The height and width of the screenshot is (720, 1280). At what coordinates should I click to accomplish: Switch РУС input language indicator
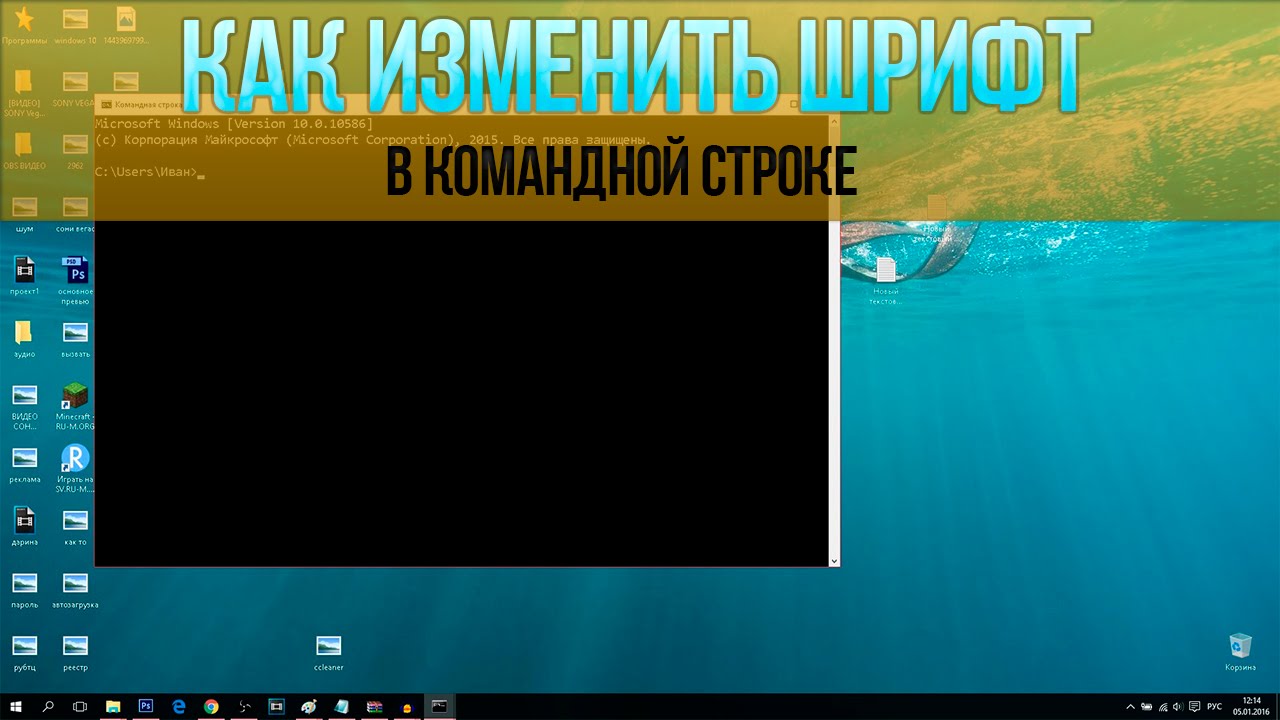tap(1214, 706)
